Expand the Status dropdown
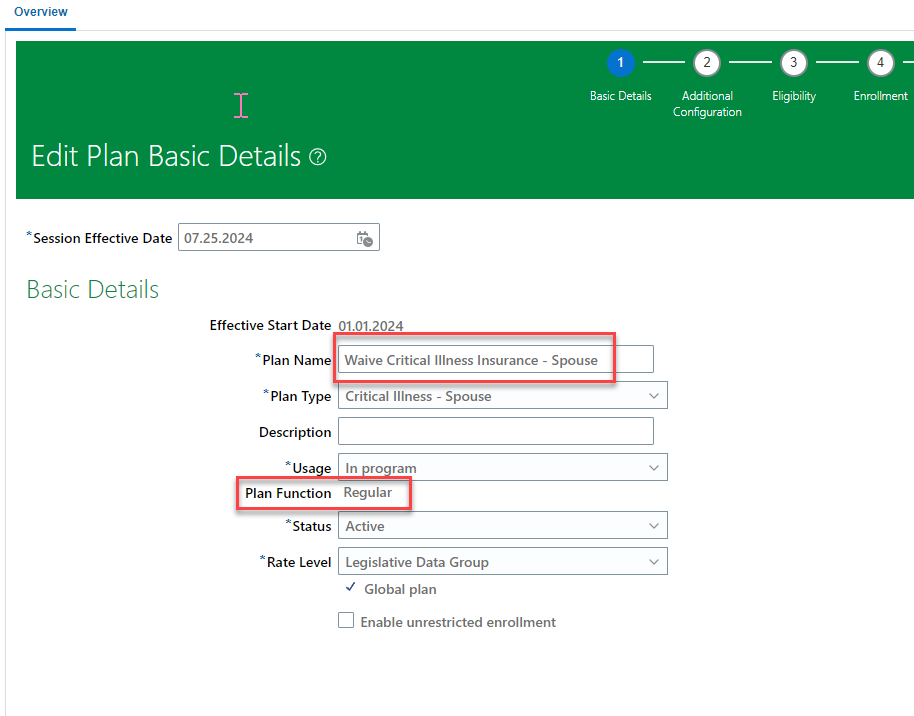The width and height of the screenshot is (914, 716). click(656, 525)
